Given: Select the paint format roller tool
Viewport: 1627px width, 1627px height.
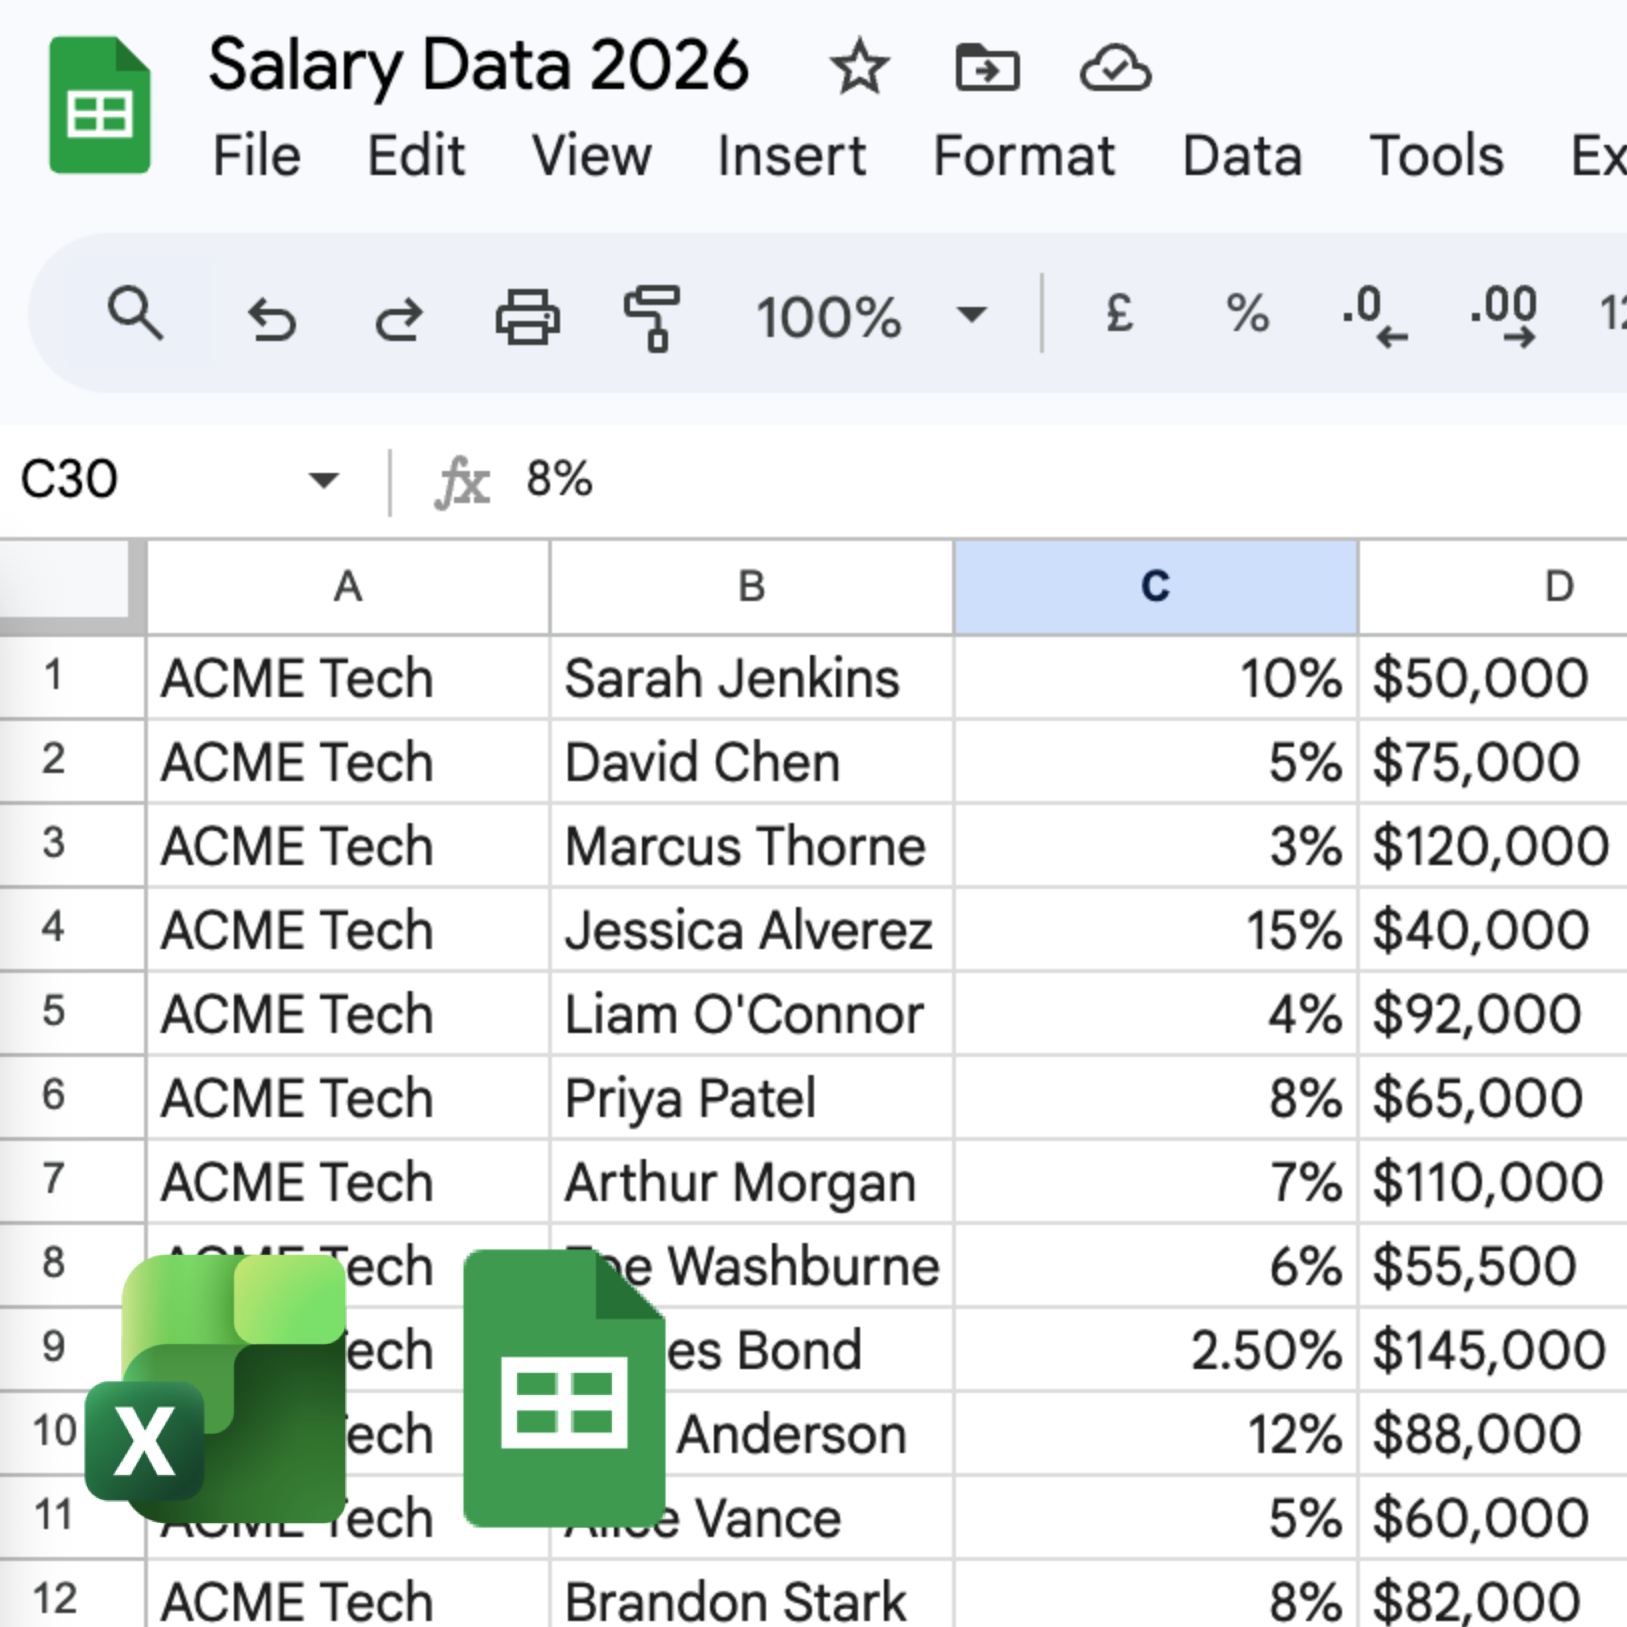Looking at the screenshot, I should click(652, 318).
